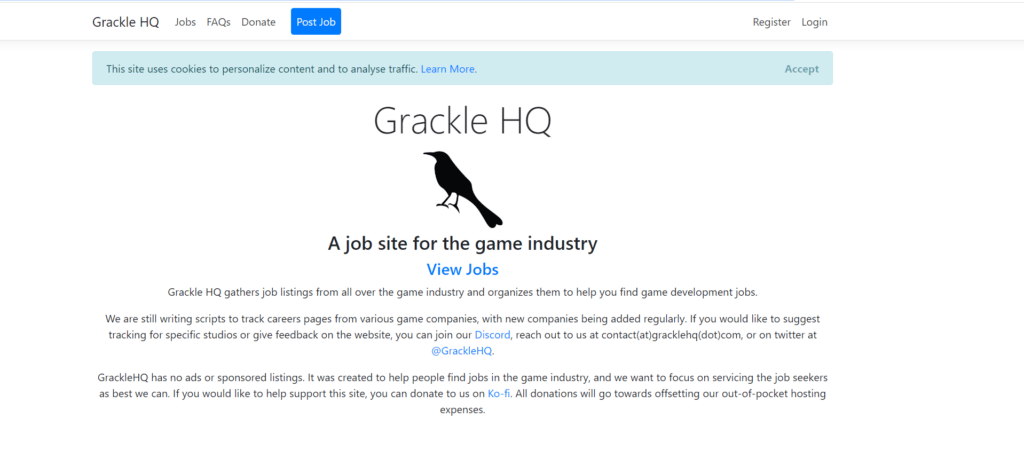Click the Grackle HQ brand logo text
Screen dimensions: 1024x474
pos(125,22)
